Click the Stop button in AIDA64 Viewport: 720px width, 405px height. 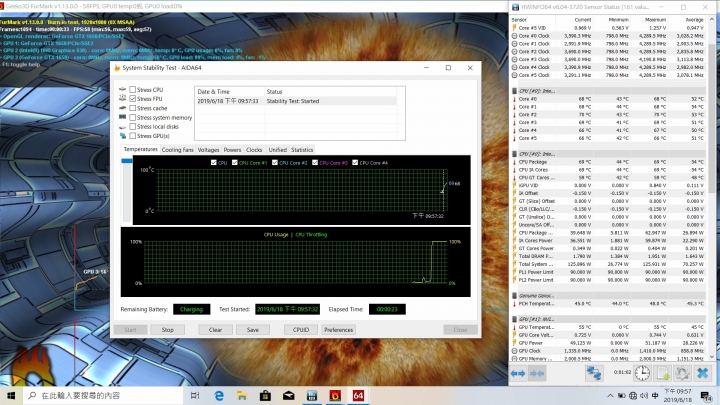tap(168, 330)
